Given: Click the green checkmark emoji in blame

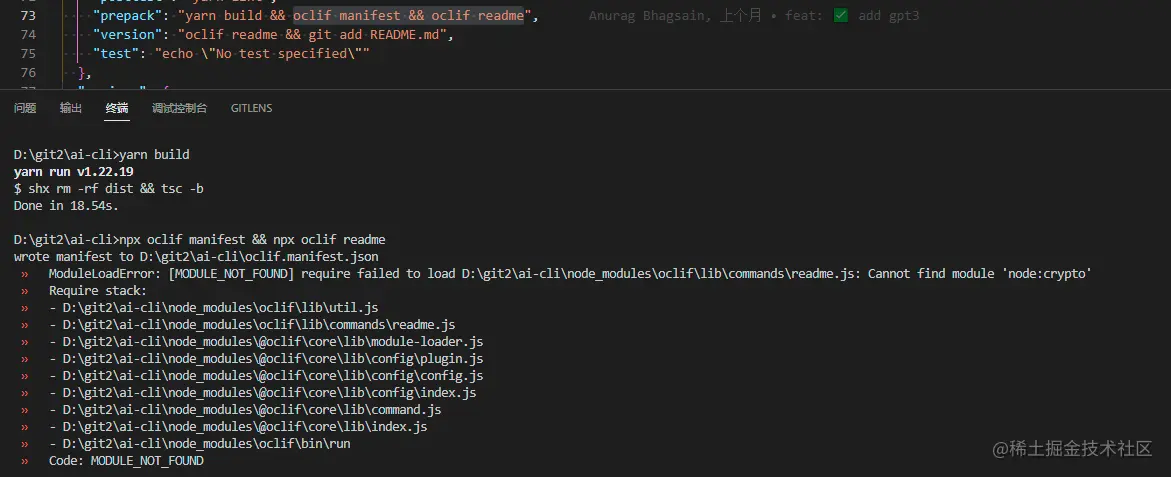Looking at the screenshot, I should point(841,16).
